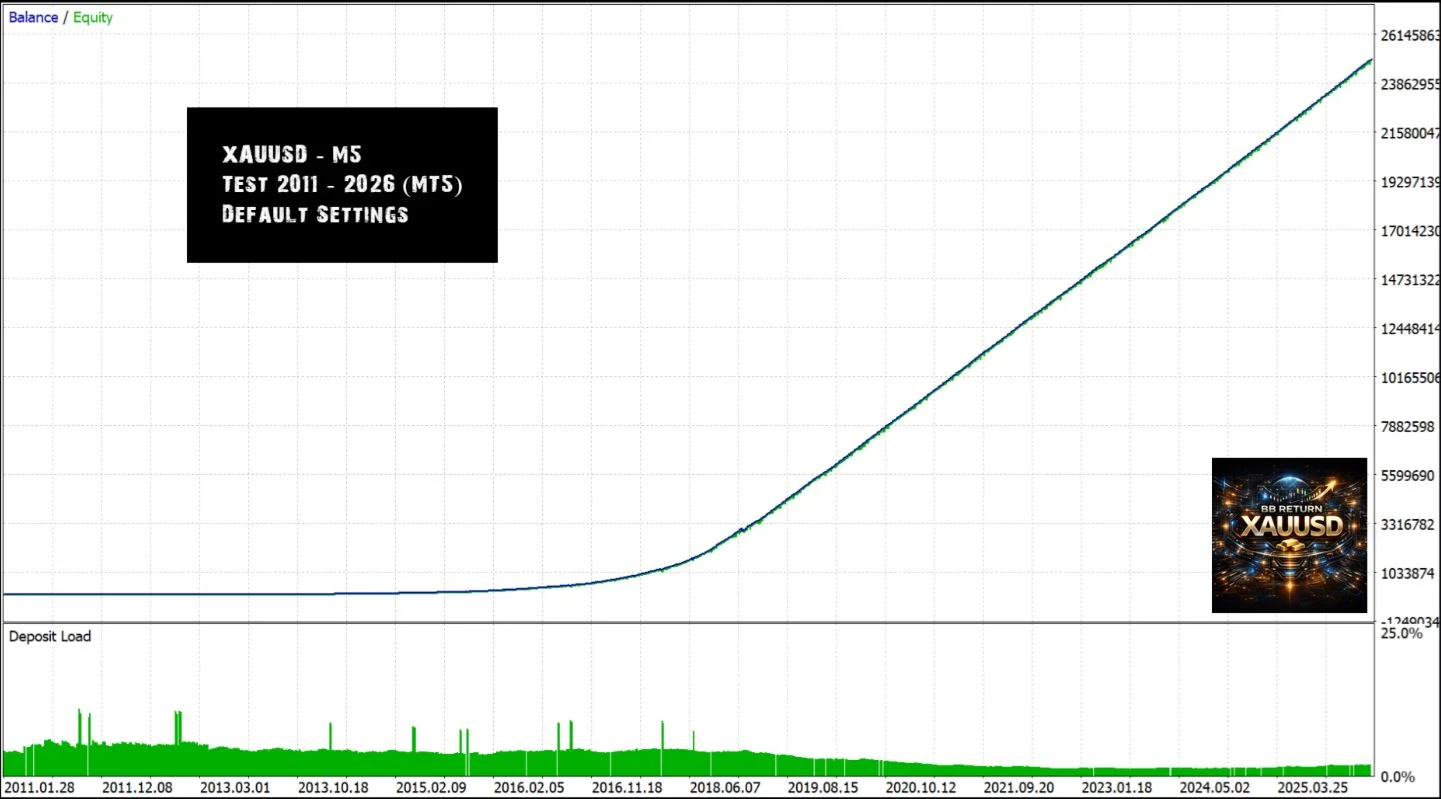The width and height of the screenshot is (1441, 799).
Task: Click the 2015.02.09 date label
Action: point(430,787)
